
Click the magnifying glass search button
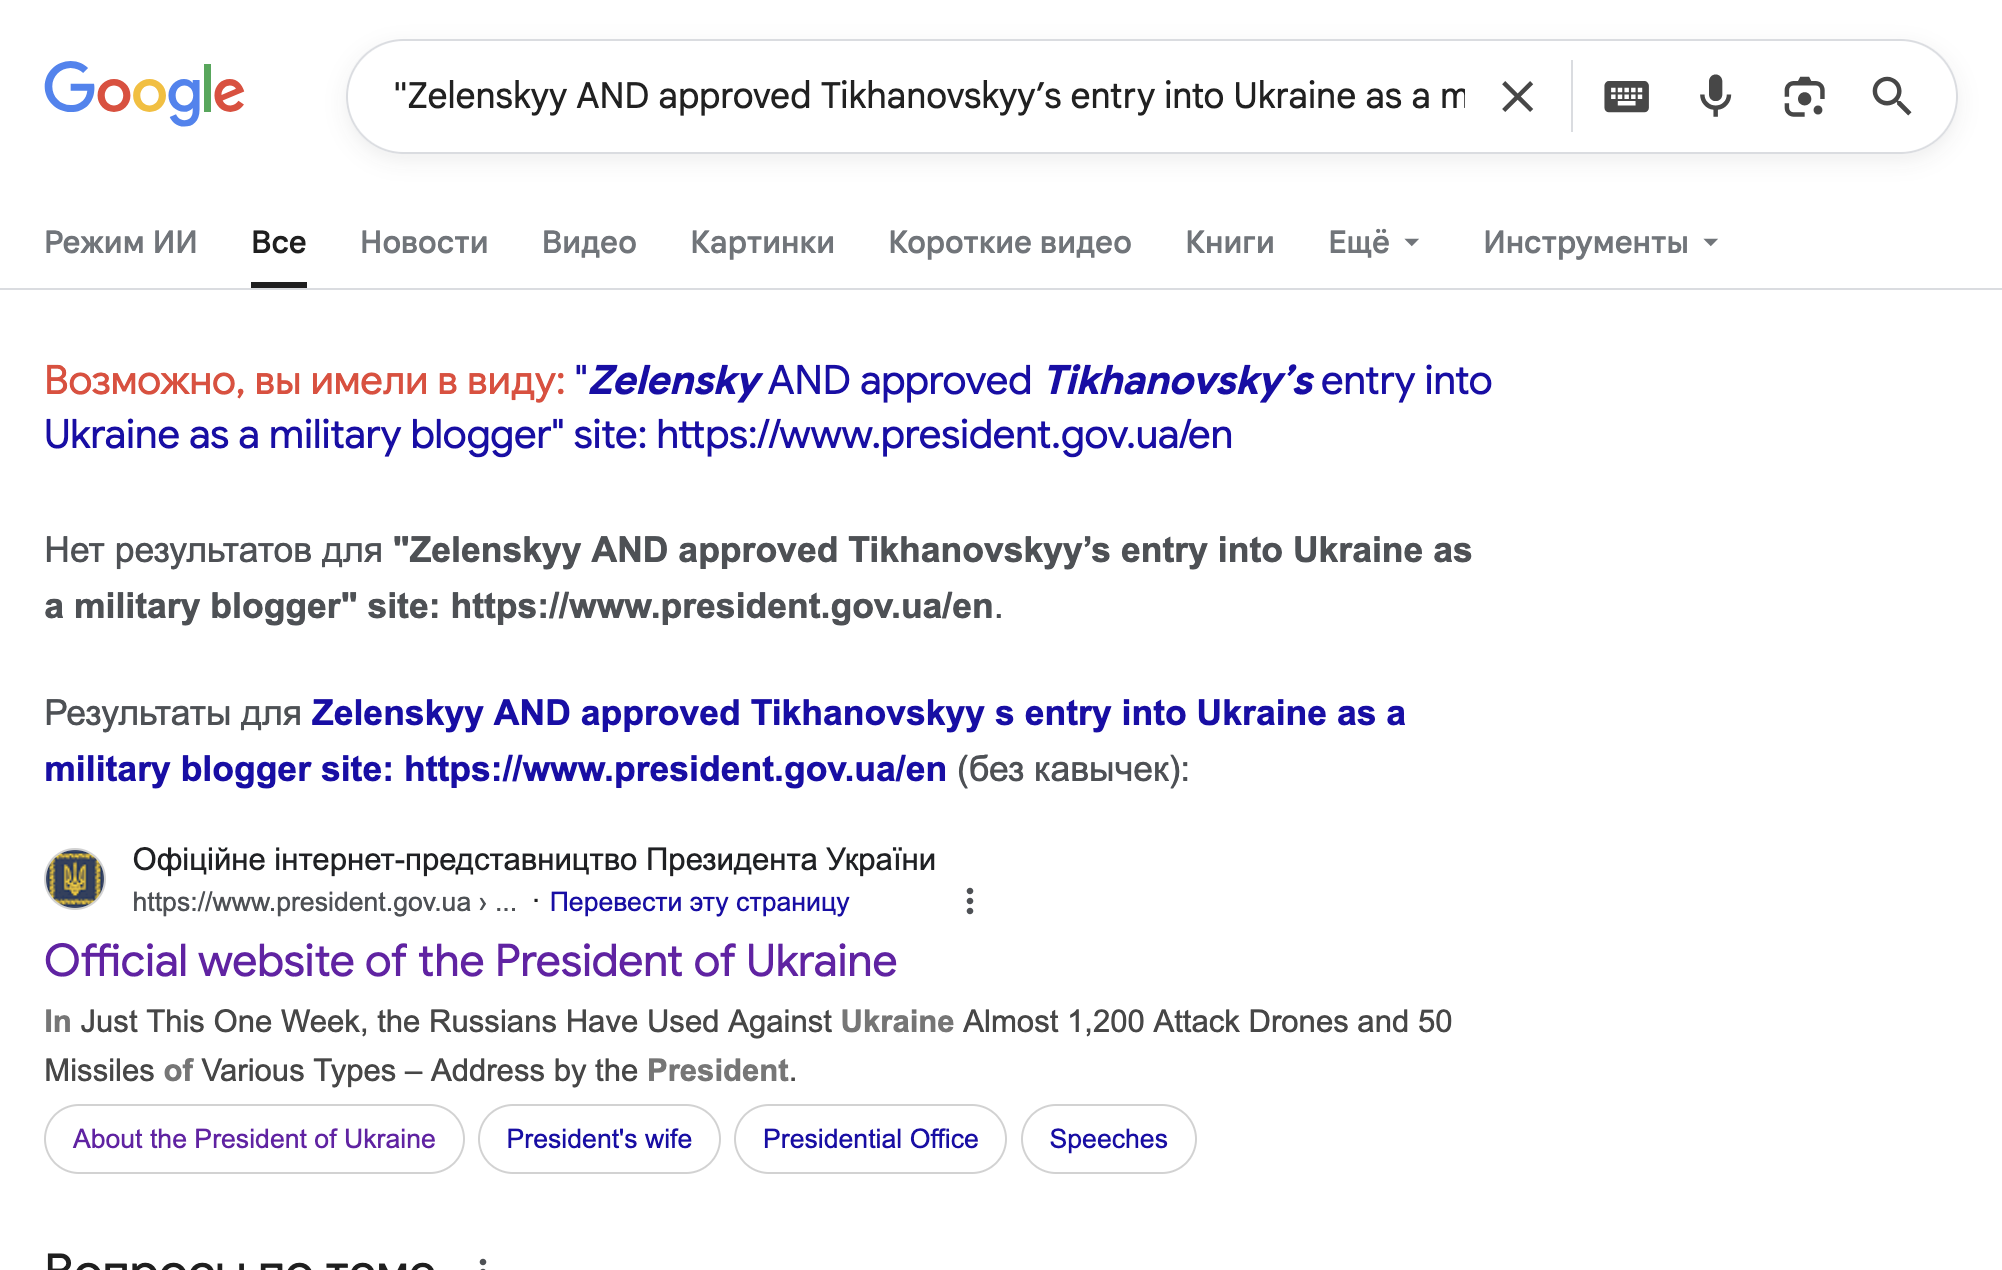[x=1891, y=97]
